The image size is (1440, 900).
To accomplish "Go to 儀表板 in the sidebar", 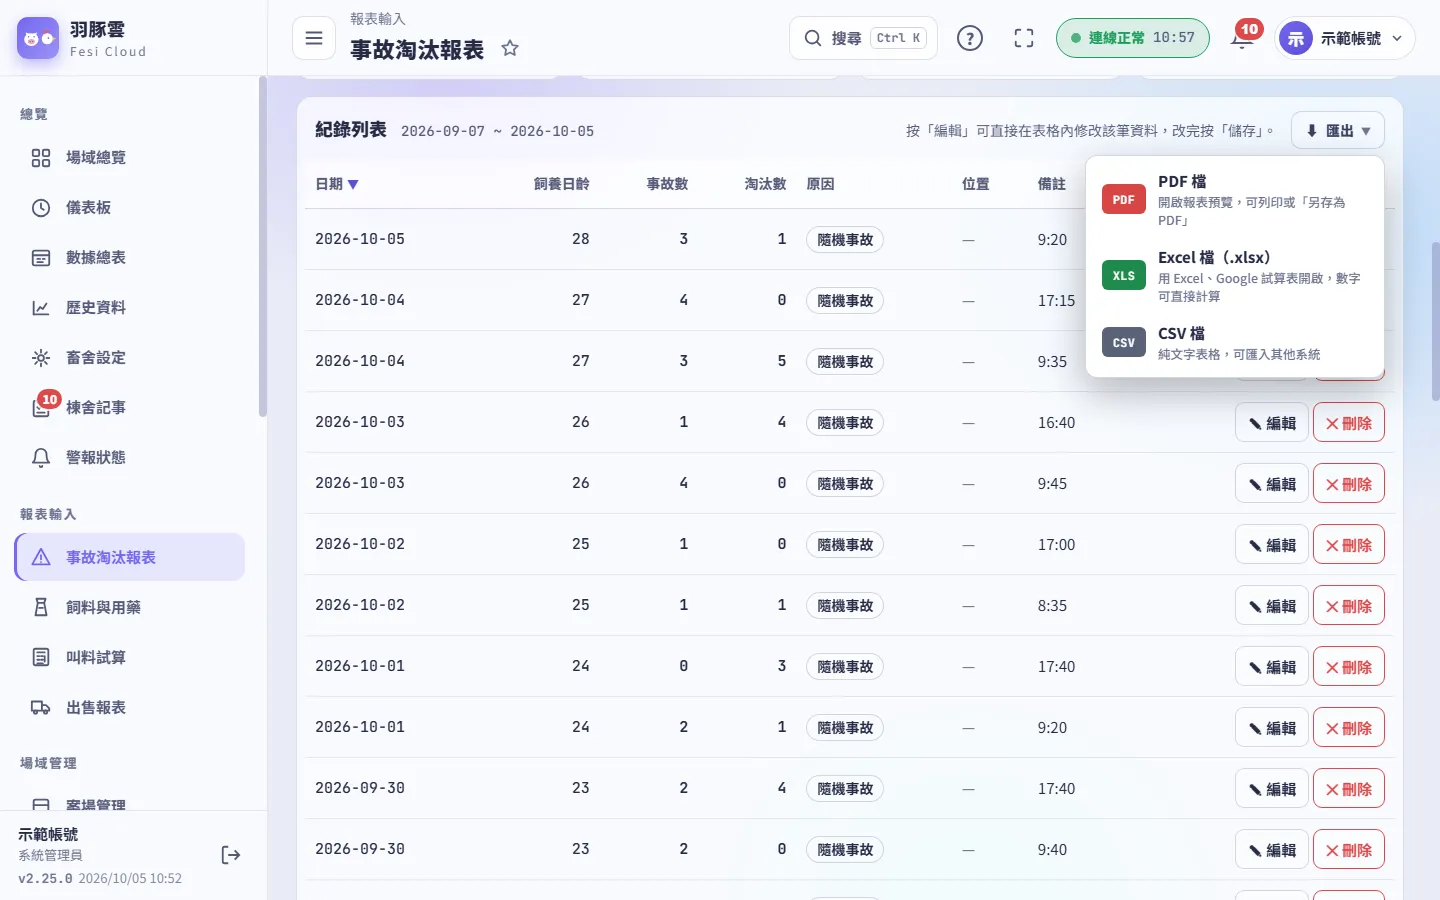I will pyautogui.click(x=130, y=208).
